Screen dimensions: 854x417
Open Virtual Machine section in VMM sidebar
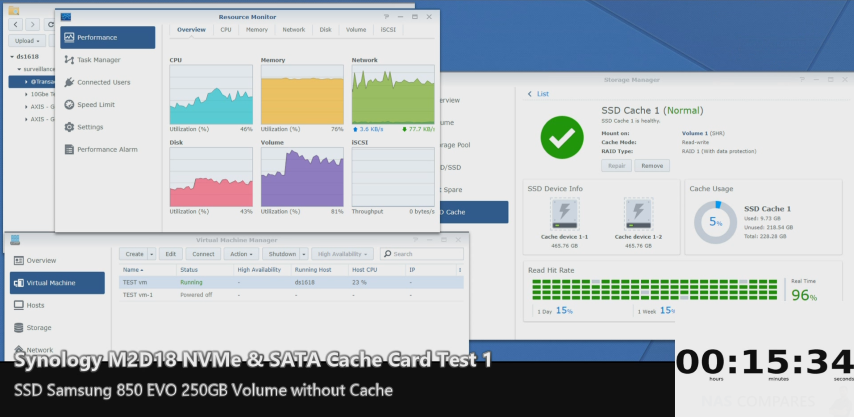point(57,283)
